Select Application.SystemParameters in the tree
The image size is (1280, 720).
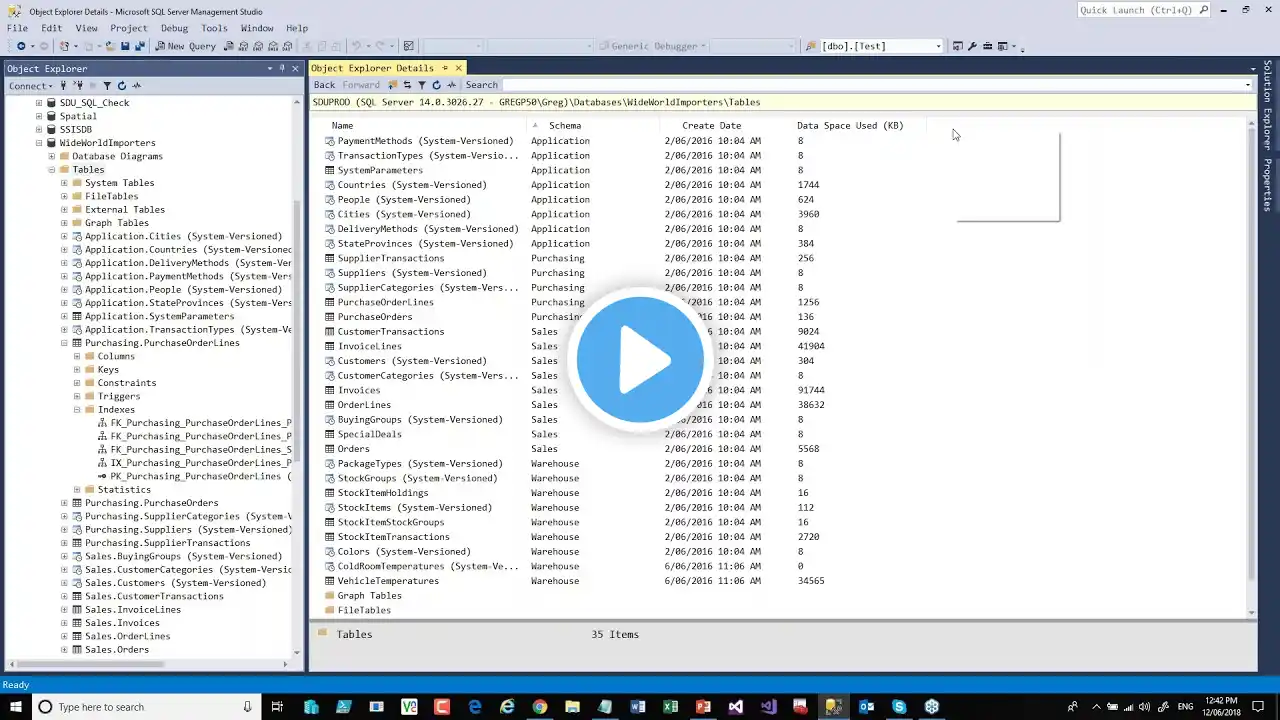point(159,316)
